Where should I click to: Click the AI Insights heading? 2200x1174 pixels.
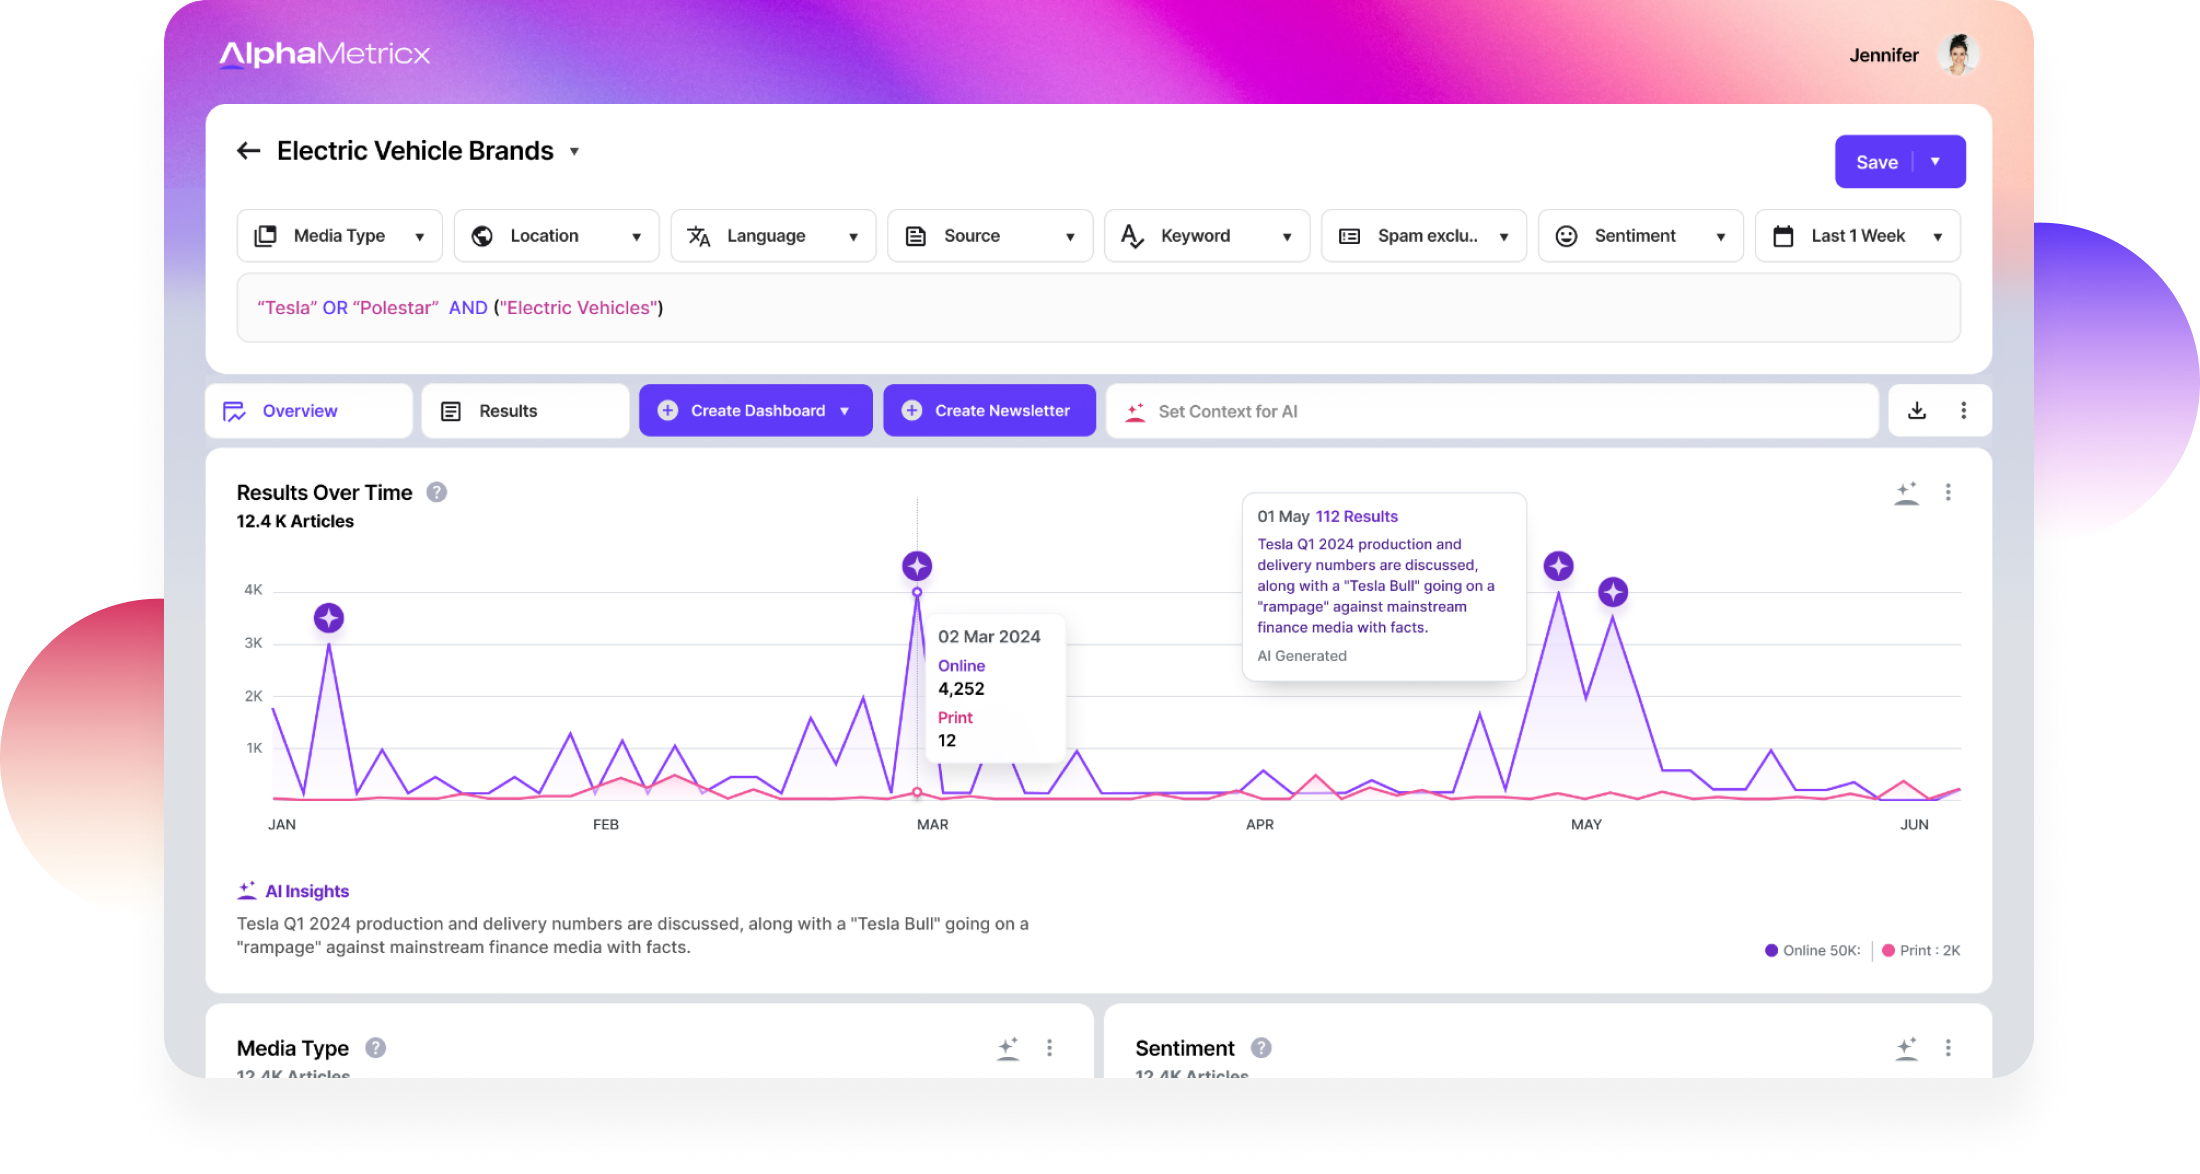306,891
